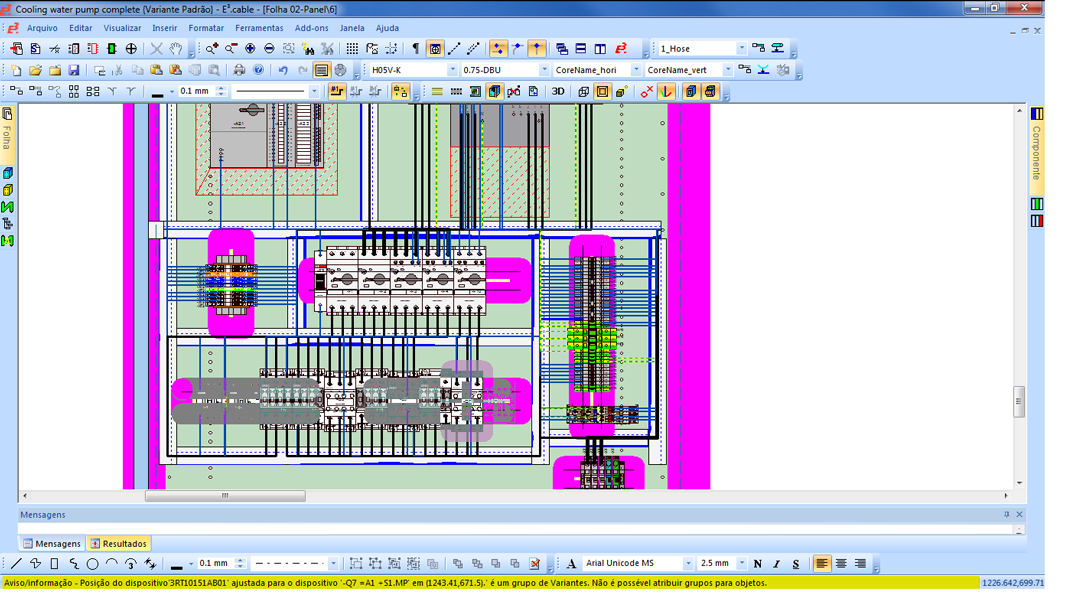
Task: Open the Ferramentas menu
Action: (259, 28)
